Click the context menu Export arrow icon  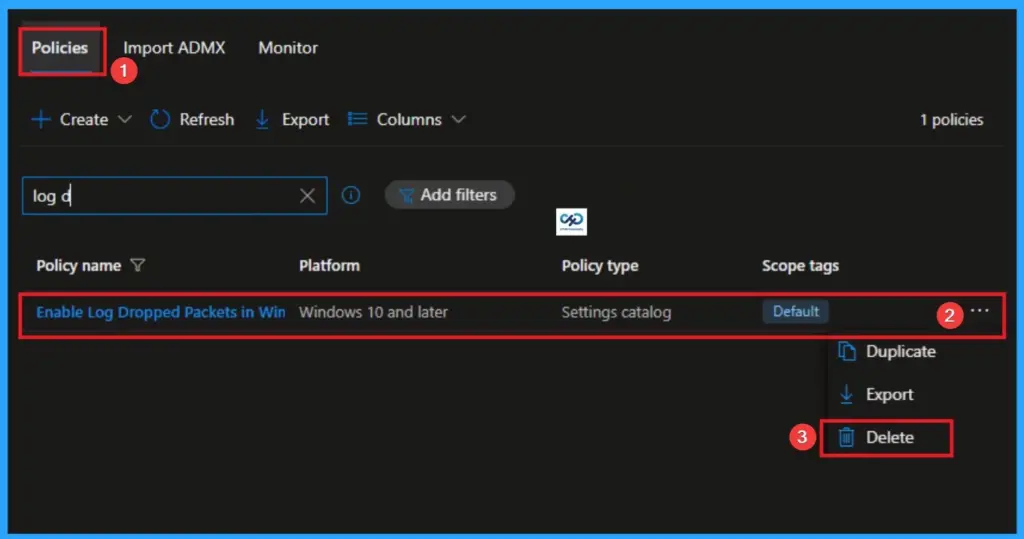[846, 395]
